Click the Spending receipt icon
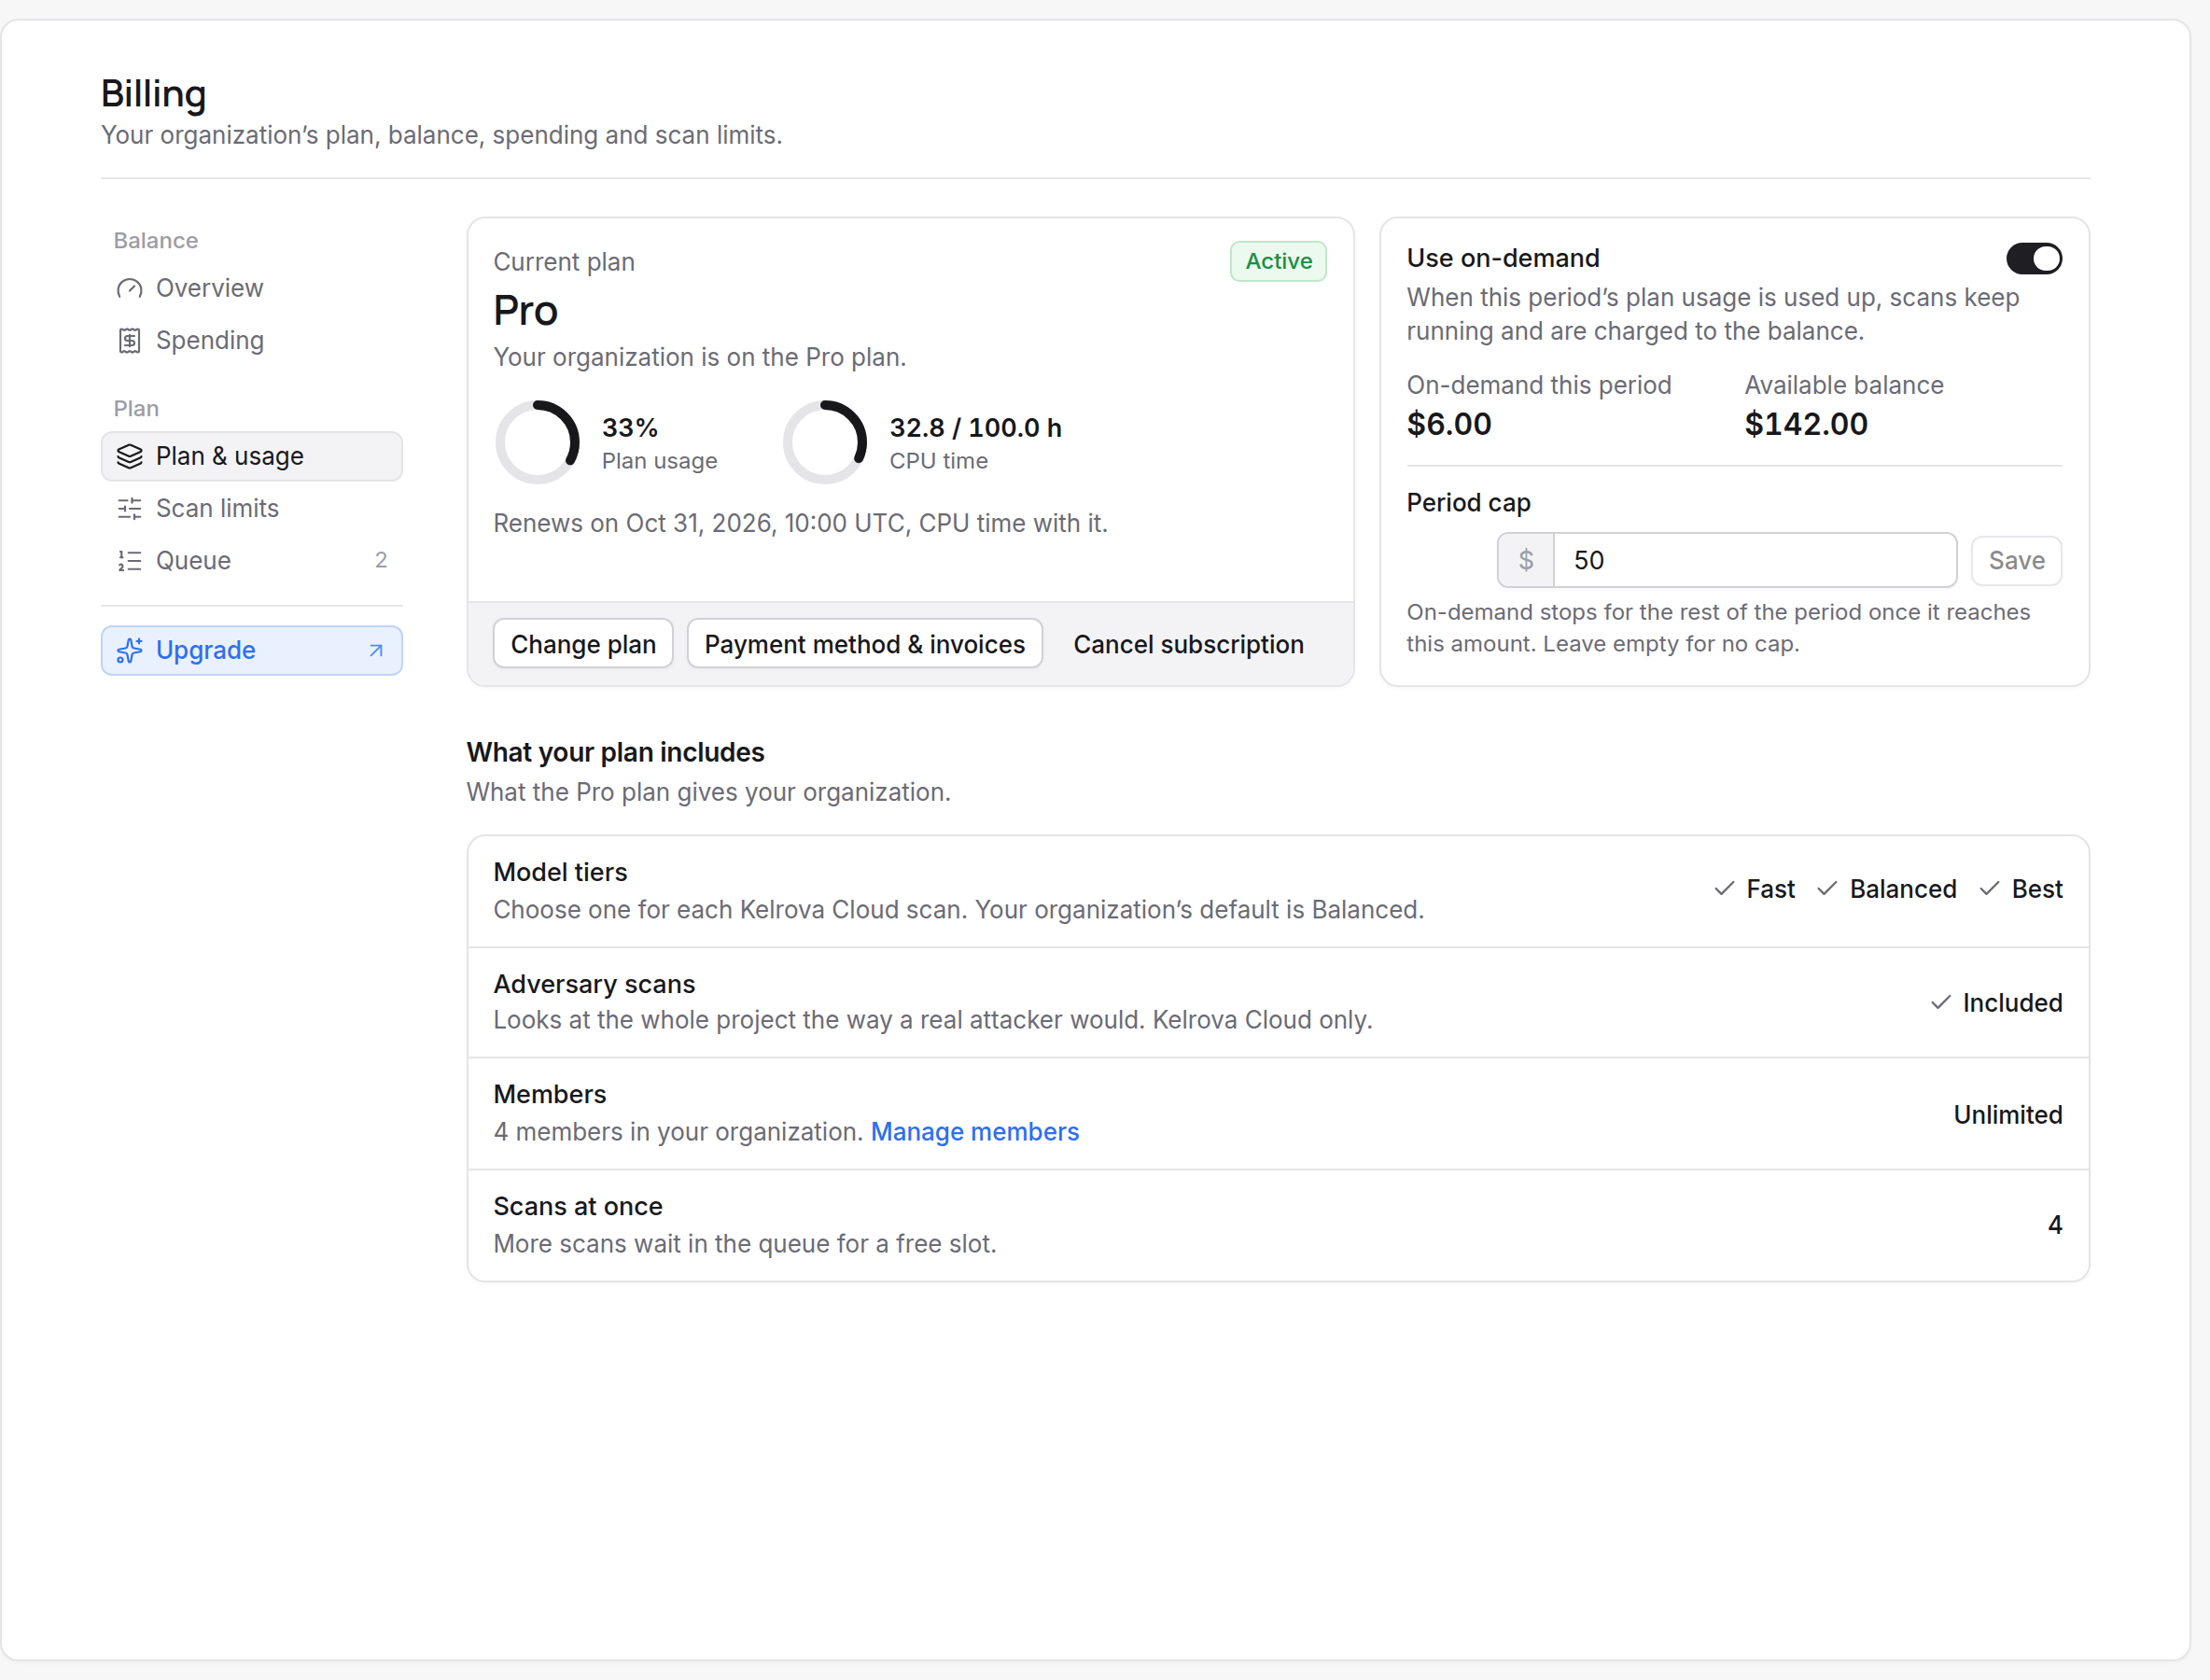The image size is (2210, 1680). click(129, 341)
